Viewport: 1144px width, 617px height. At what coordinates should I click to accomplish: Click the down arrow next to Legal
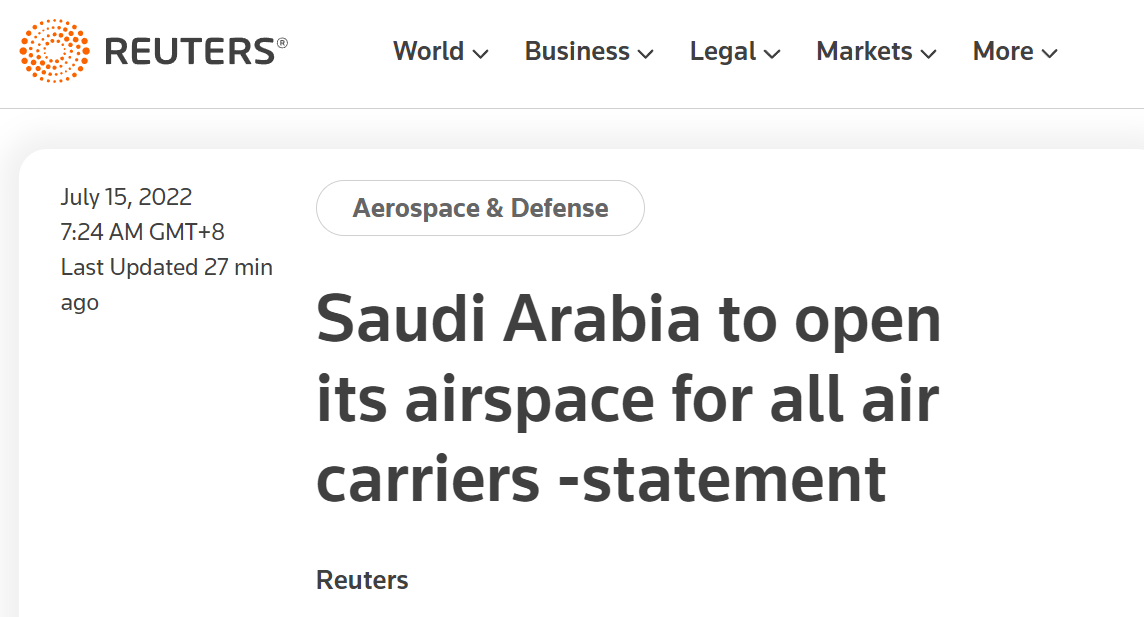click(772, 54)
